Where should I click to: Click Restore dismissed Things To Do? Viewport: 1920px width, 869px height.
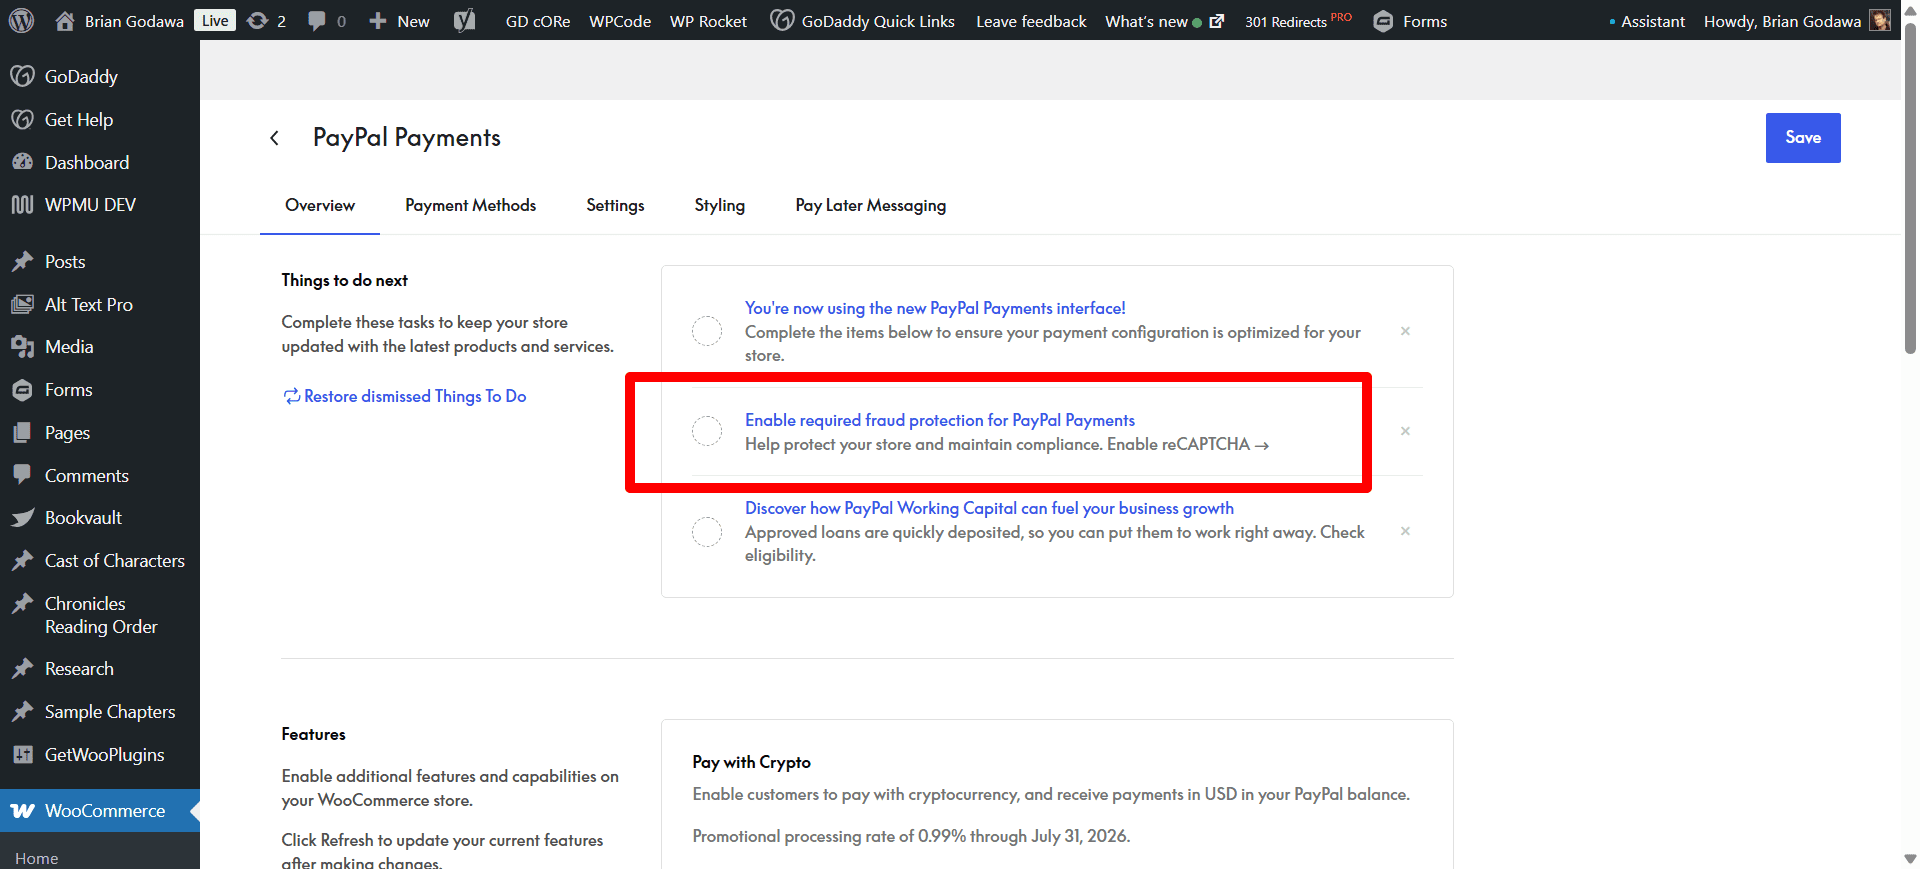[405, 396]
